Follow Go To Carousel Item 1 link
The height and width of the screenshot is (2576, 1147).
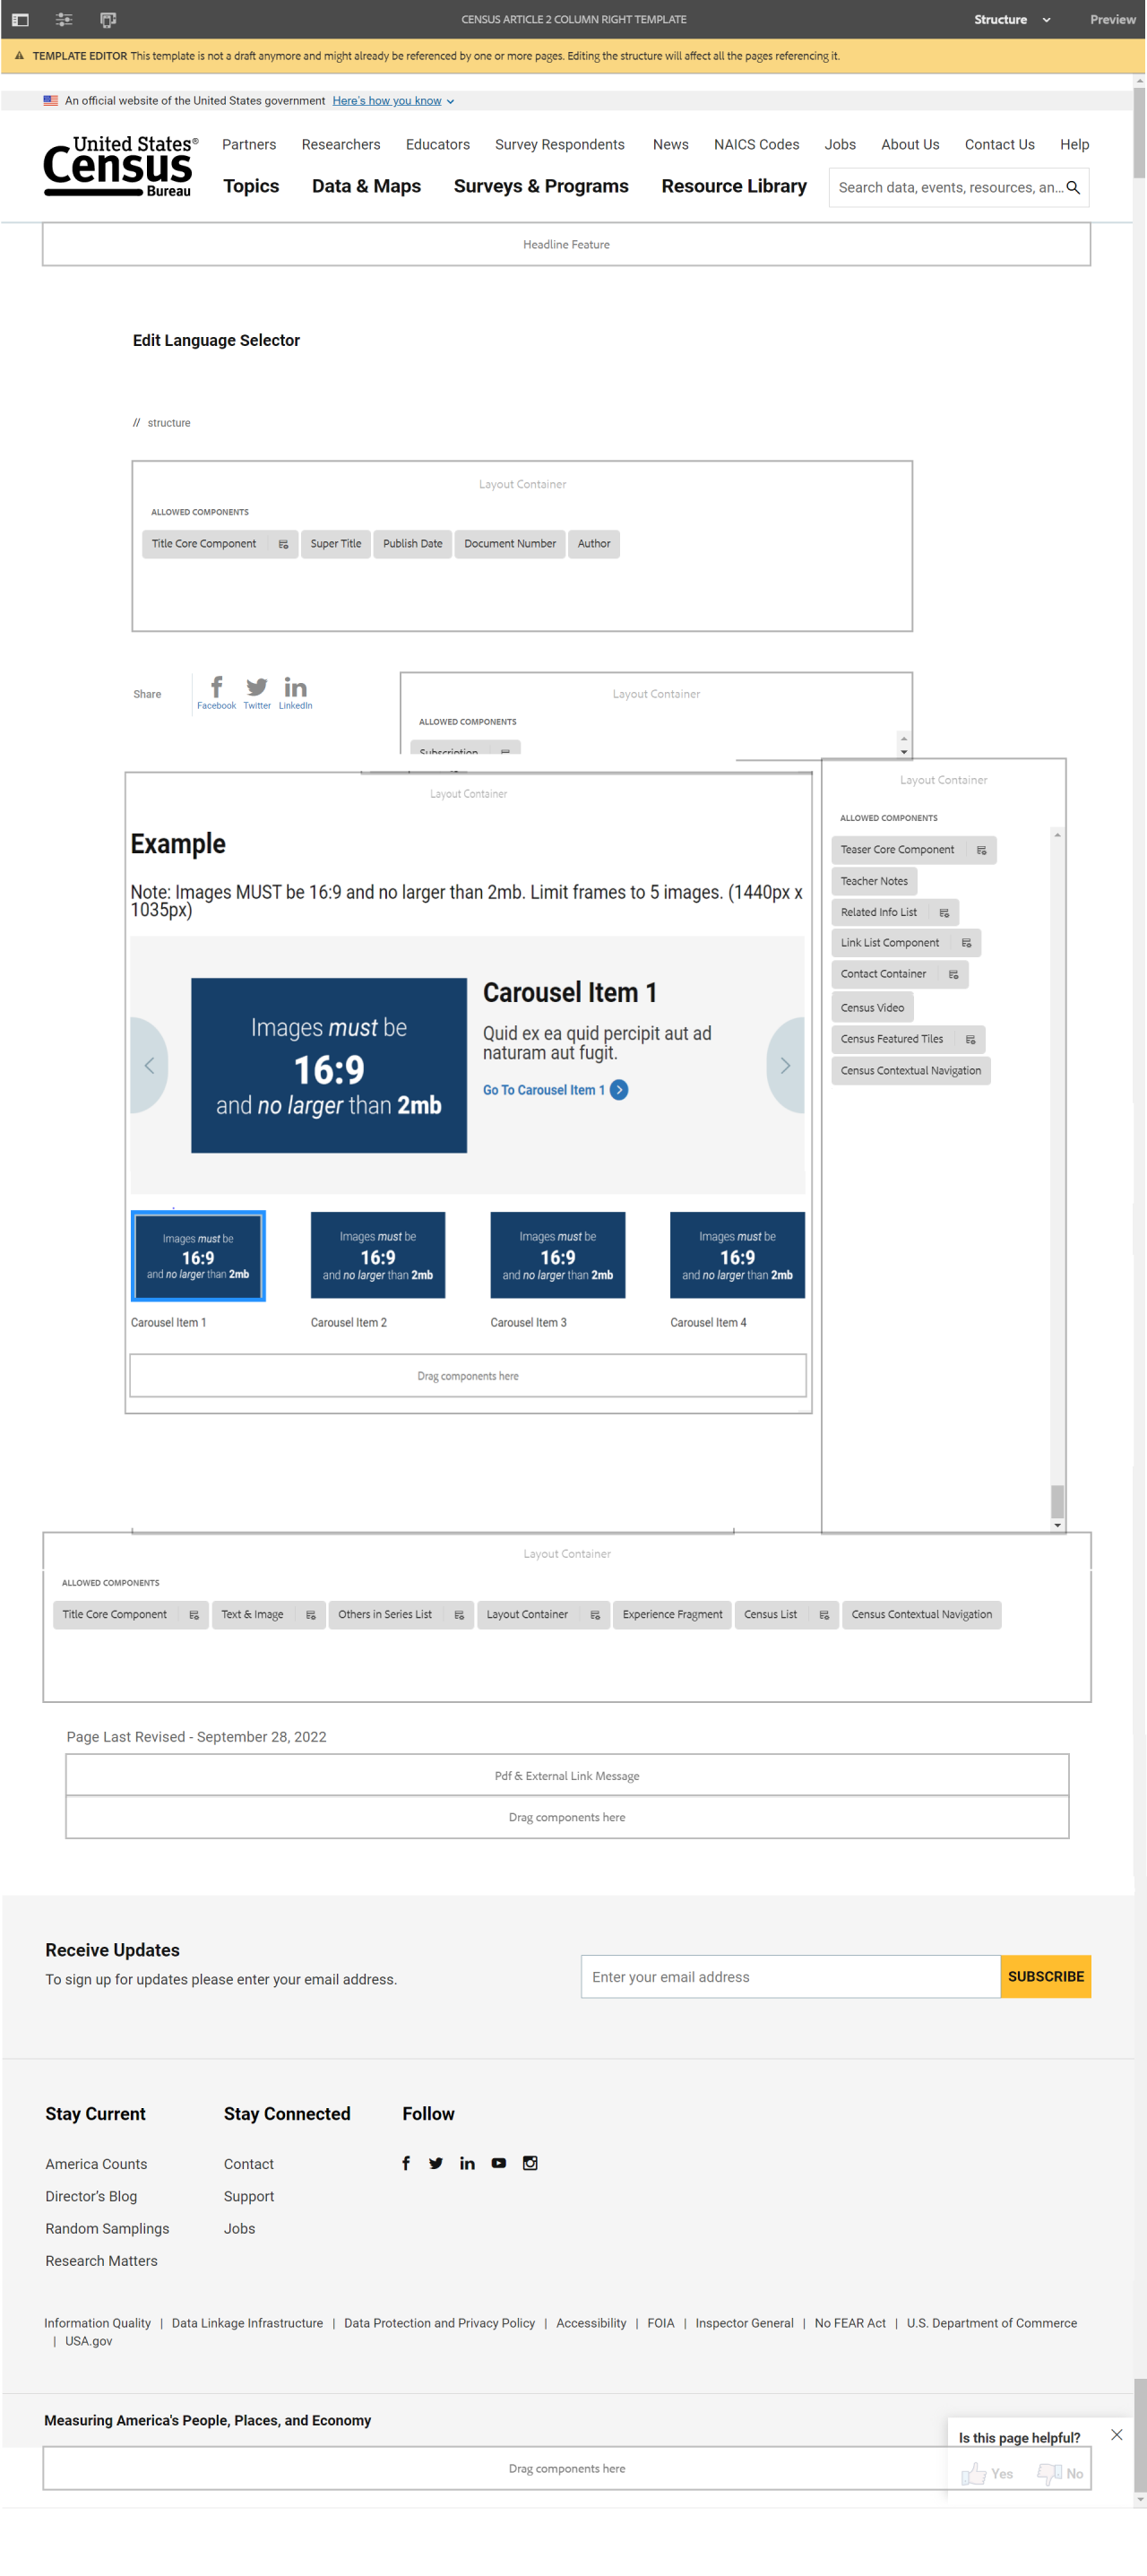point(555,1090)
